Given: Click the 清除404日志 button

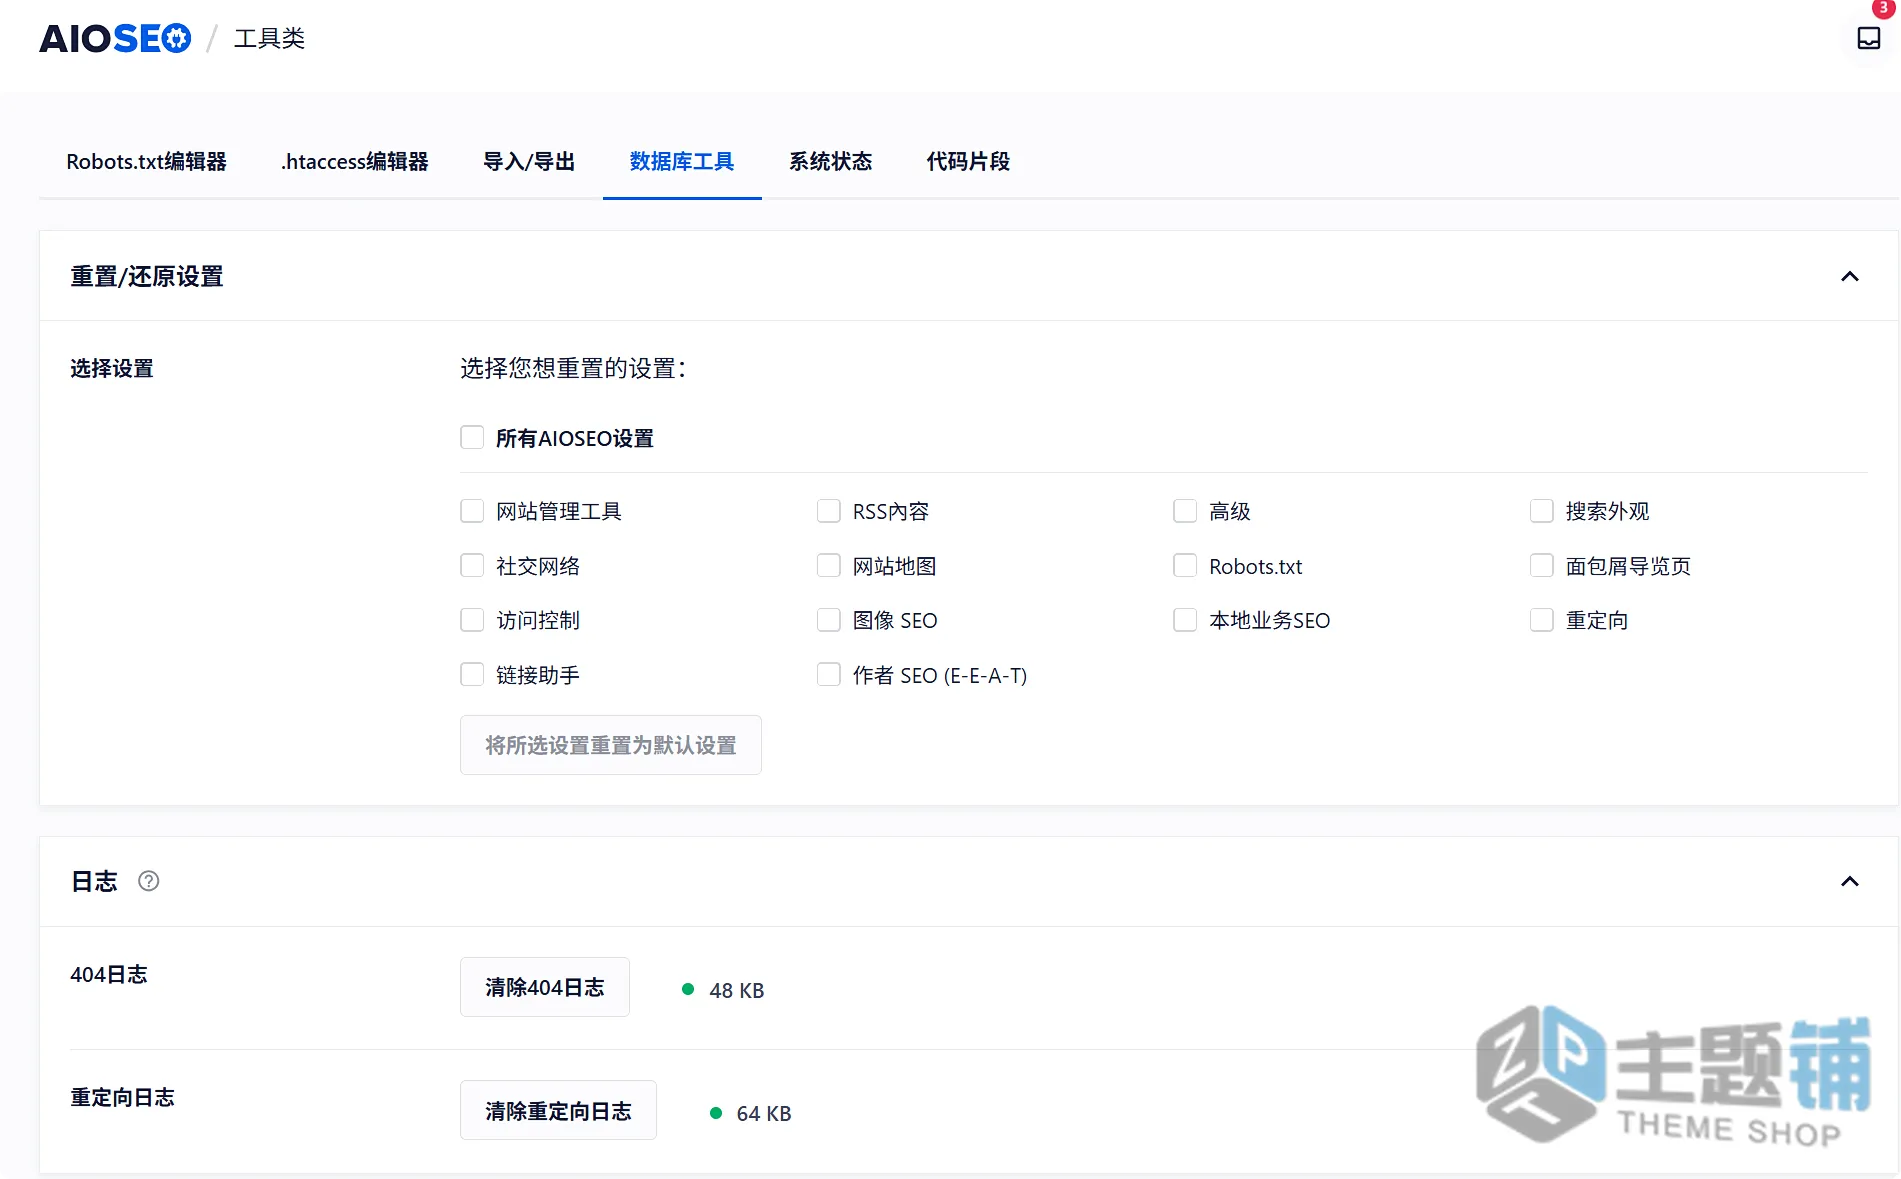Looking at the screenshot, I should pos(544,987).
